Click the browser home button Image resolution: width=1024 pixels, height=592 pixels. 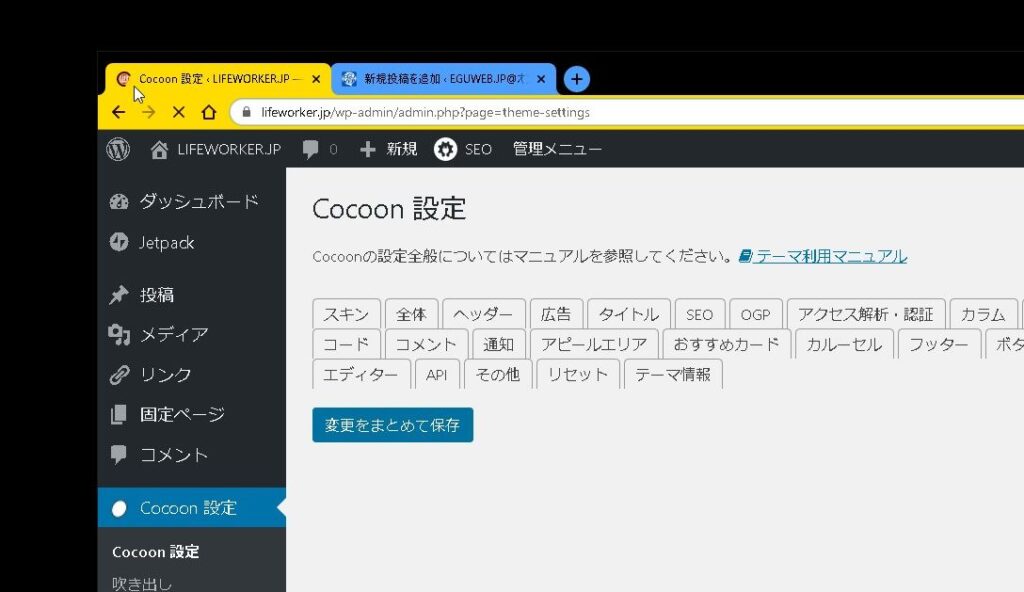click(209, 112)
